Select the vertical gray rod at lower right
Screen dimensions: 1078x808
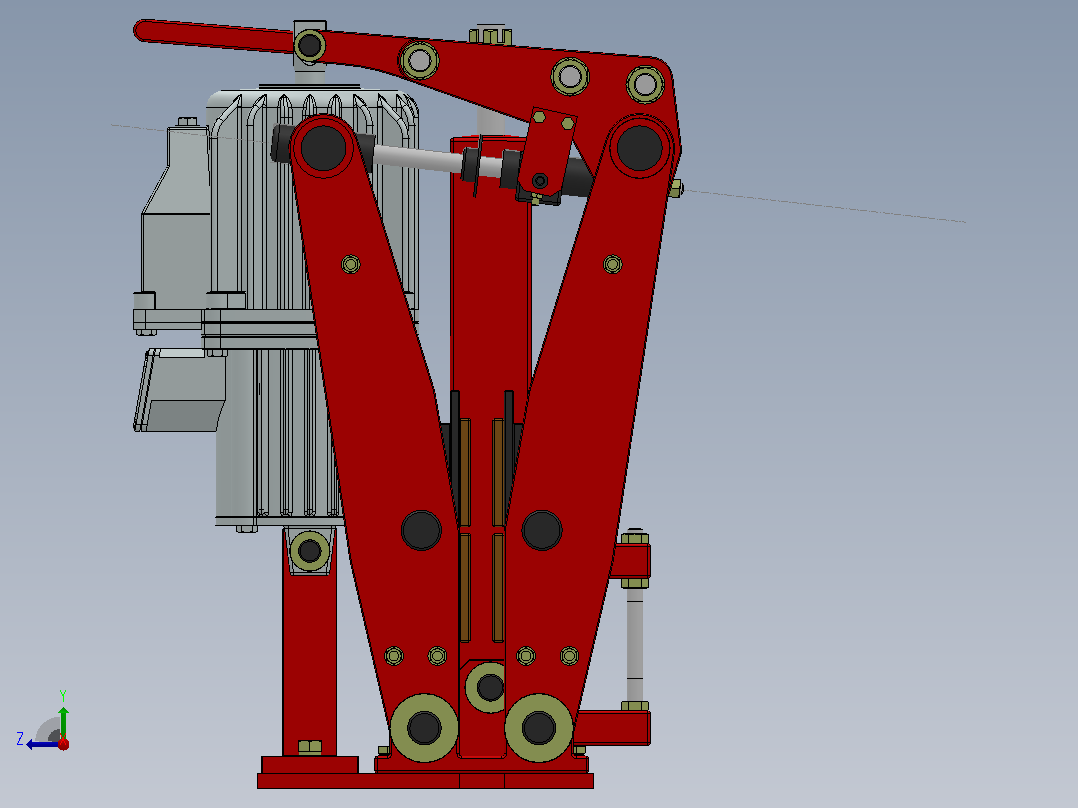pyautogui.click(x=635, y=644)
